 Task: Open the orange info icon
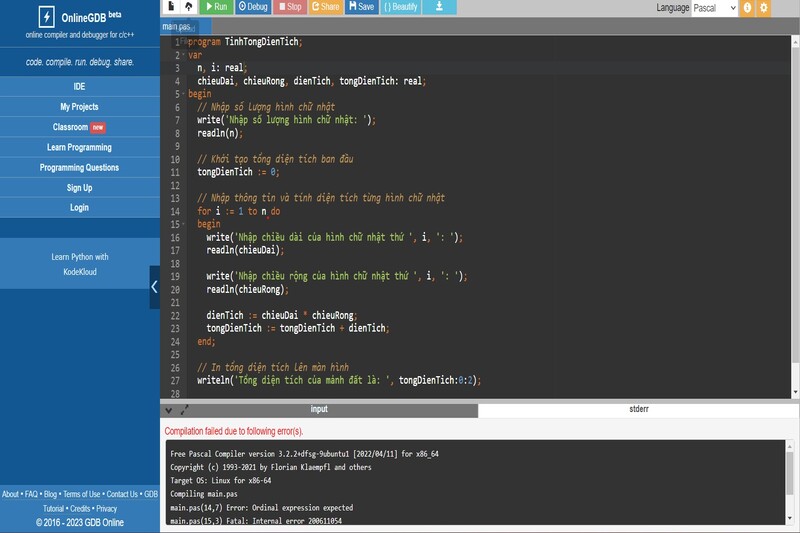pos(748,8)
